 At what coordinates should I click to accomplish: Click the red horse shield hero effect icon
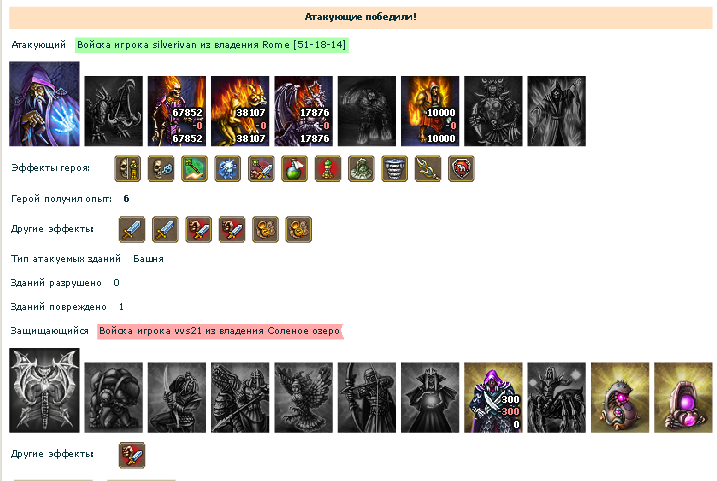click(461, 169)
